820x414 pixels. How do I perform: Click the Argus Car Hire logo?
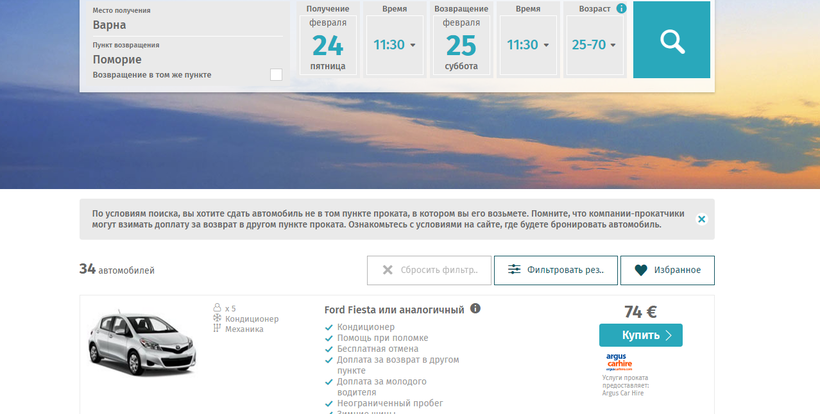coord(619,363)
